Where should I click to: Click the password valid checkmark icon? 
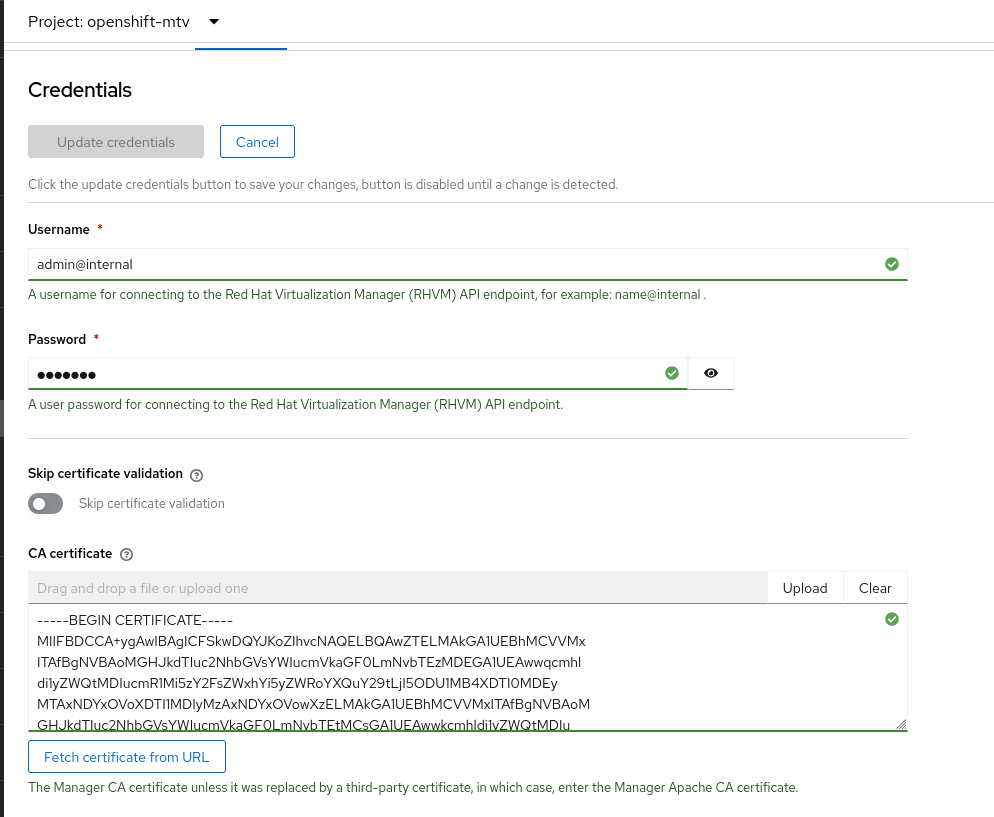coord(672,373)
